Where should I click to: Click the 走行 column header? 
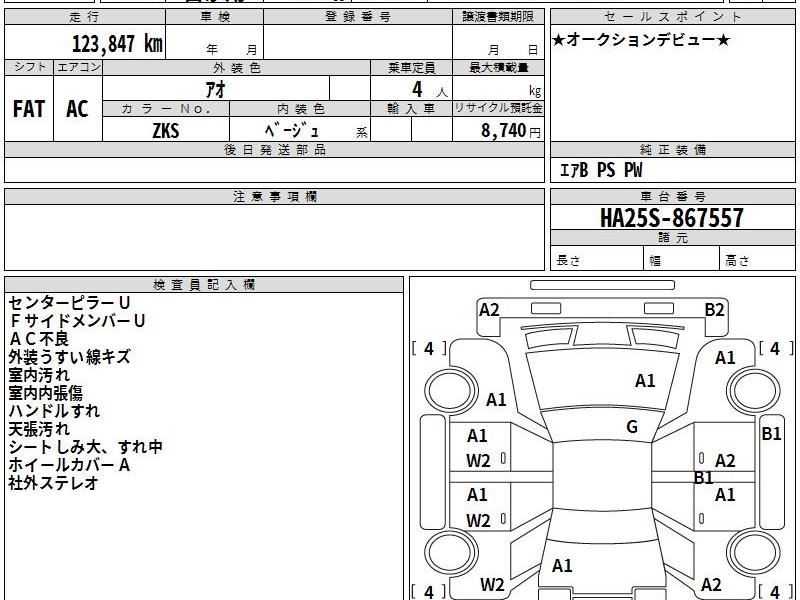[x=85, y=17]
